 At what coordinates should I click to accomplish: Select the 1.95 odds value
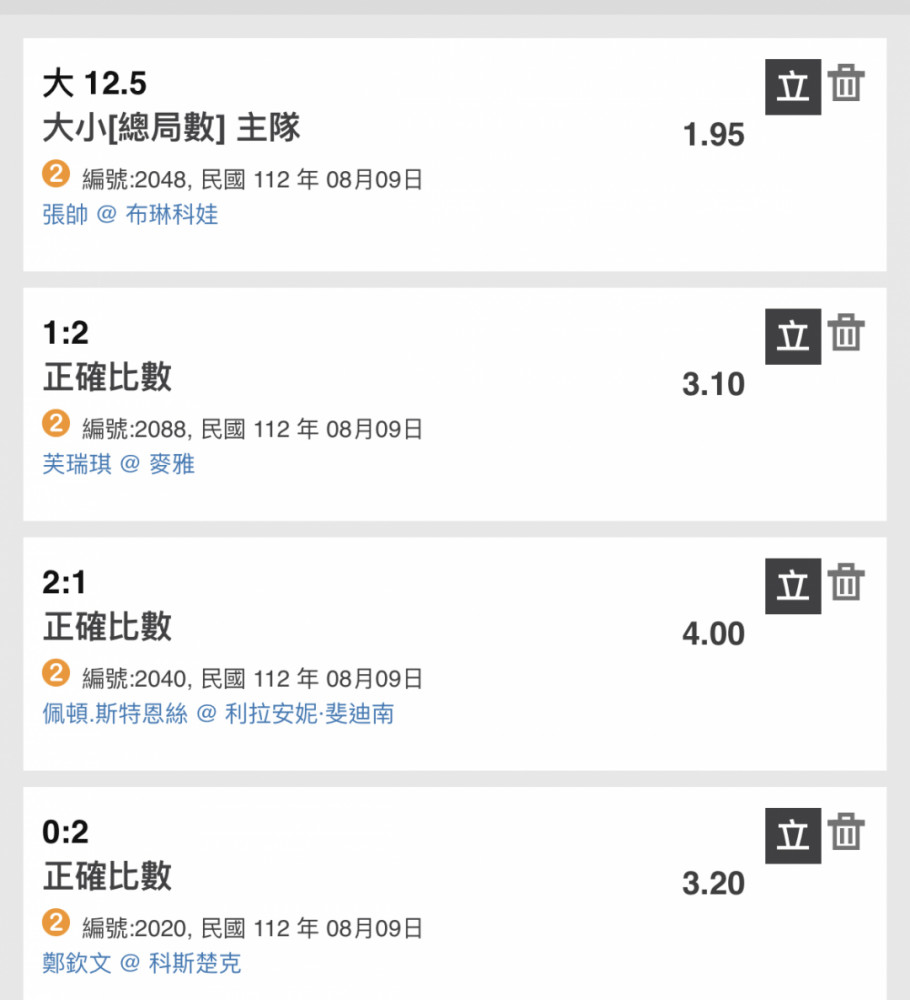click(713, 135)
